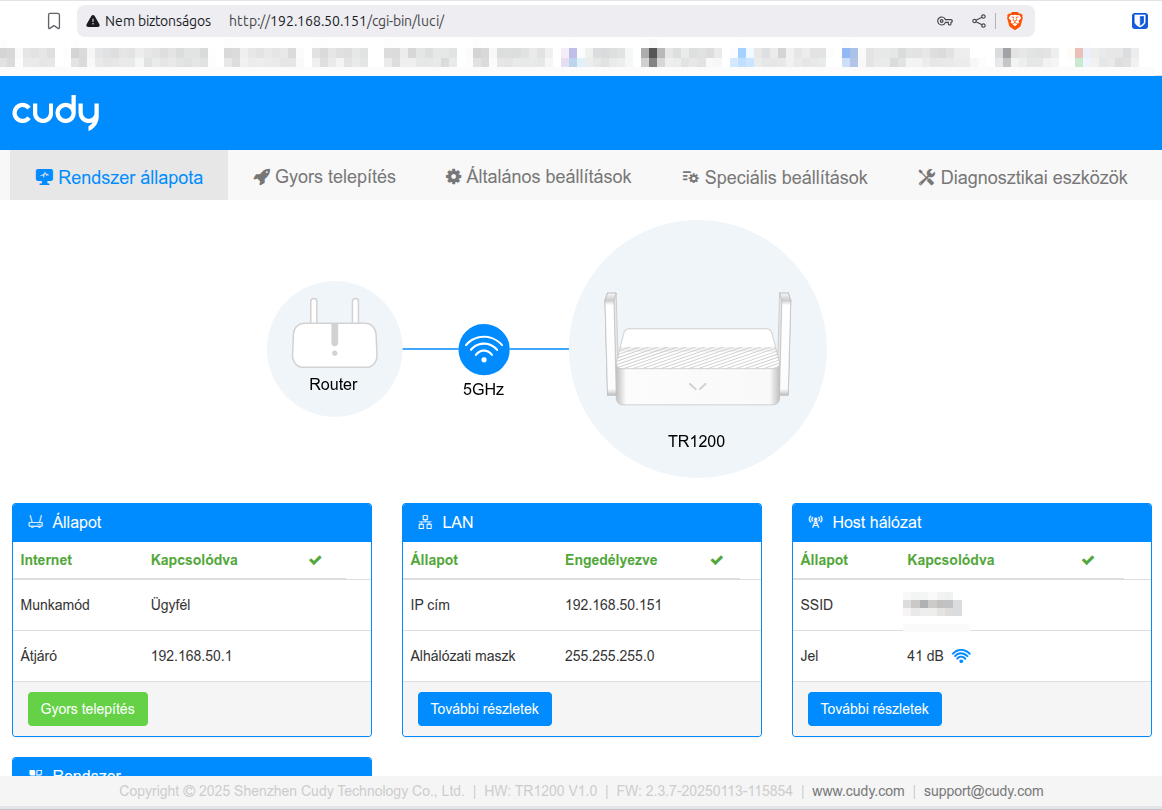
Task: Click the rocket icon on Gyors telepítés tab
Action: [x=262, y=177]
